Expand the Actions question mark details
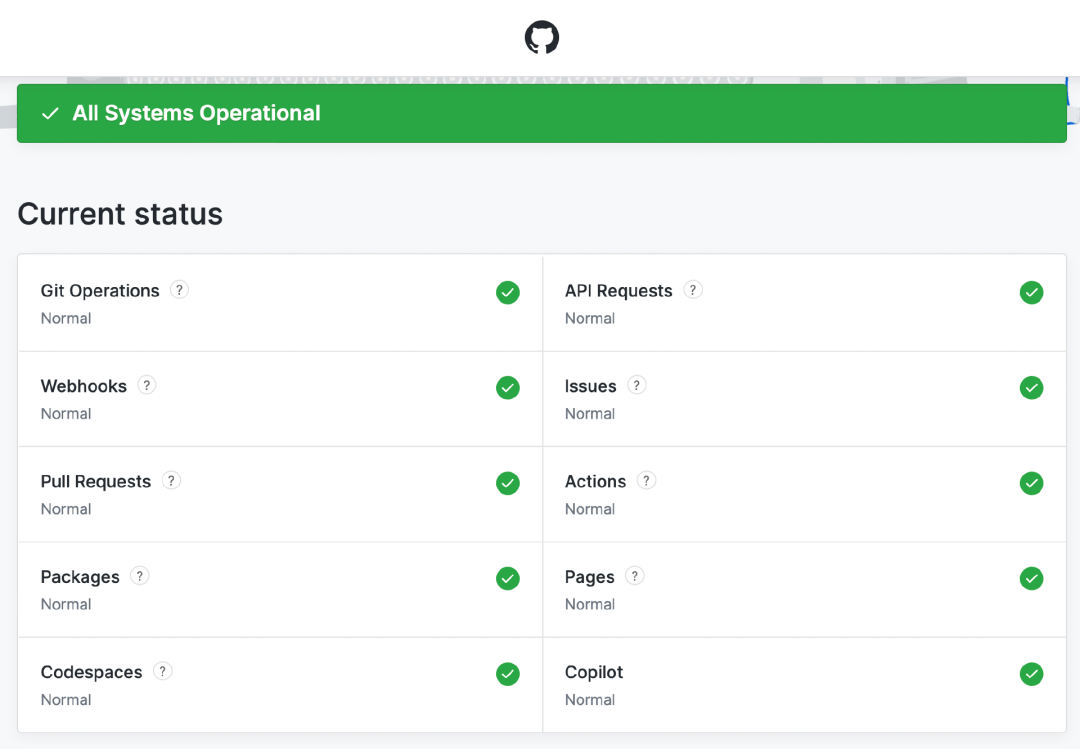This screenshot has height=749, width=1080. 646,480
